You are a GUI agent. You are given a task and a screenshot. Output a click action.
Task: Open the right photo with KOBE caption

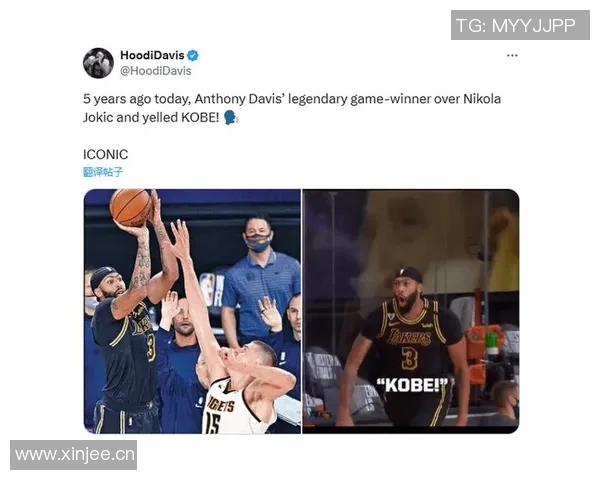pyautogui.click(x=411, y=311)
